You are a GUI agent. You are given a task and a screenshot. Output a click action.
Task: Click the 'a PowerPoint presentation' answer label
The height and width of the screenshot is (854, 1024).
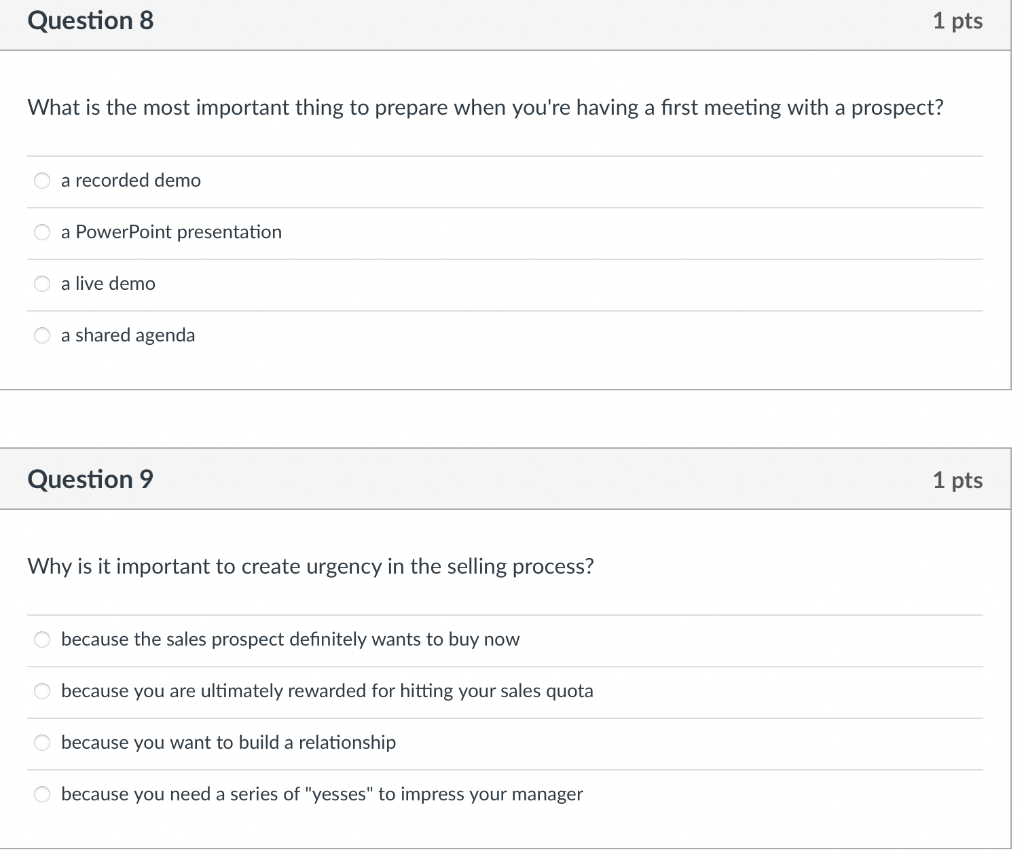coord(171,232)
